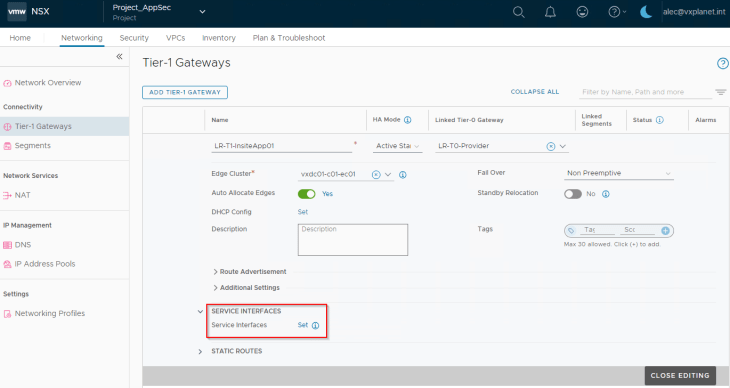This screenshot has width=730, height=388.
Task: Enable the Standby Relocation toggle
Action: [x=573, y=194]
